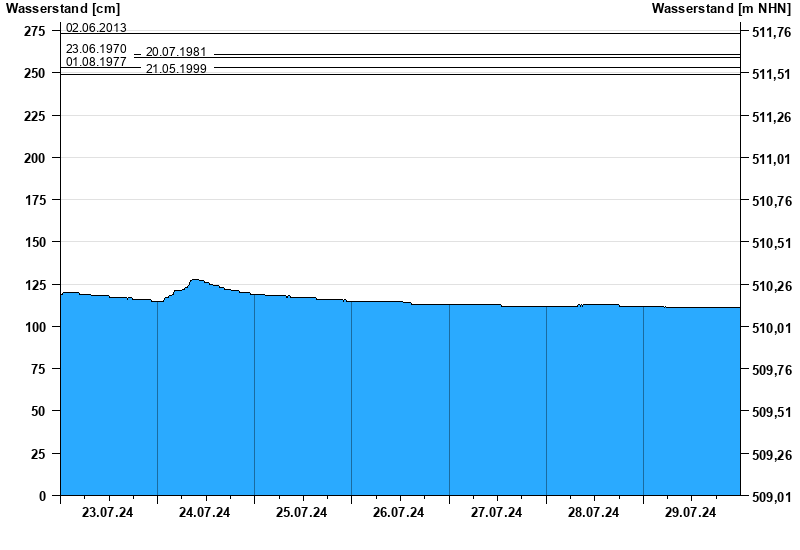Select the 28.07.24 date on x-axis
This screenshot has width=800, height=550.
(x=593, y=513)
